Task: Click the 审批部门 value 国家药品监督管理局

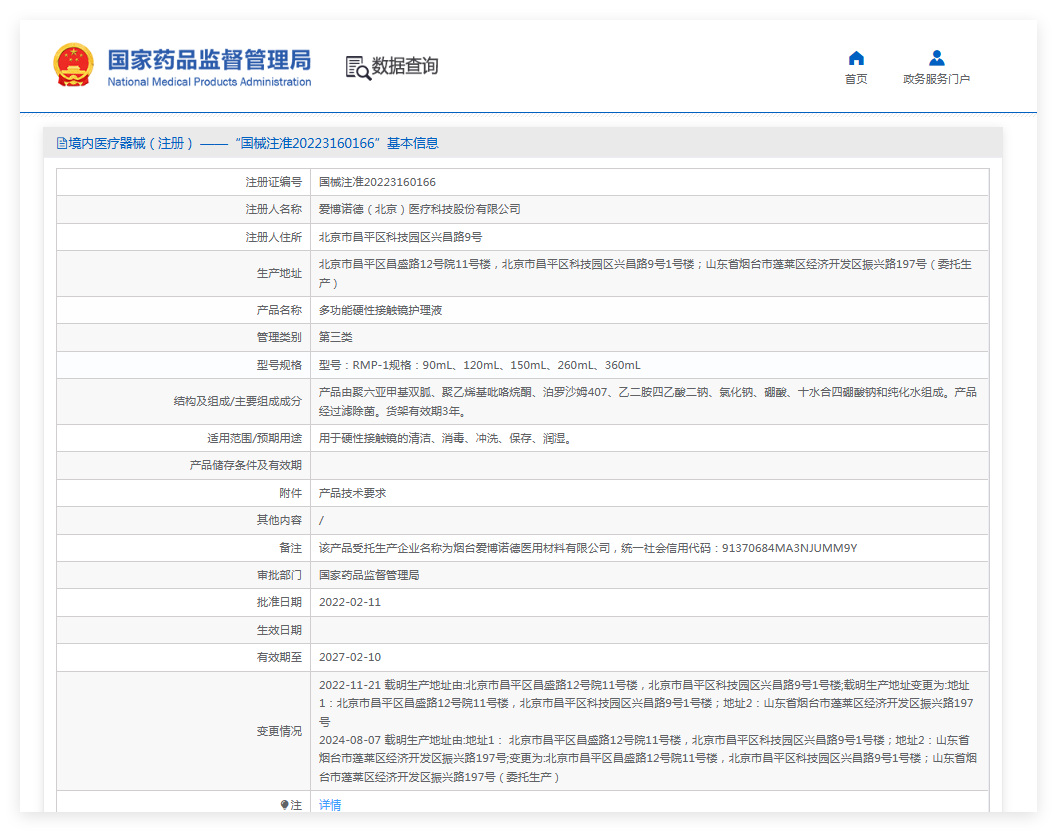Action: tap(369, 575)
